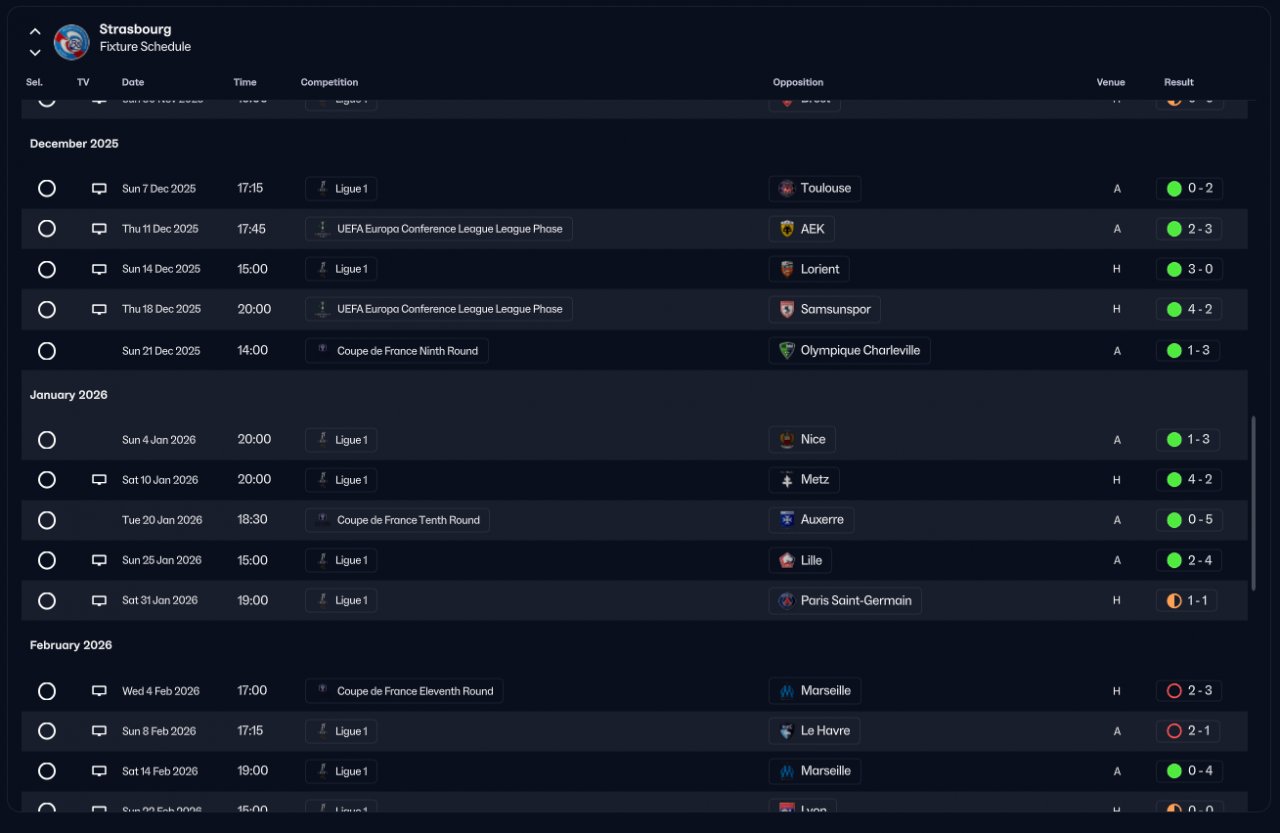The image size is (1280, 833).
Task: Click the Paris Saint-Germain club badge
Action: point(787,601)
